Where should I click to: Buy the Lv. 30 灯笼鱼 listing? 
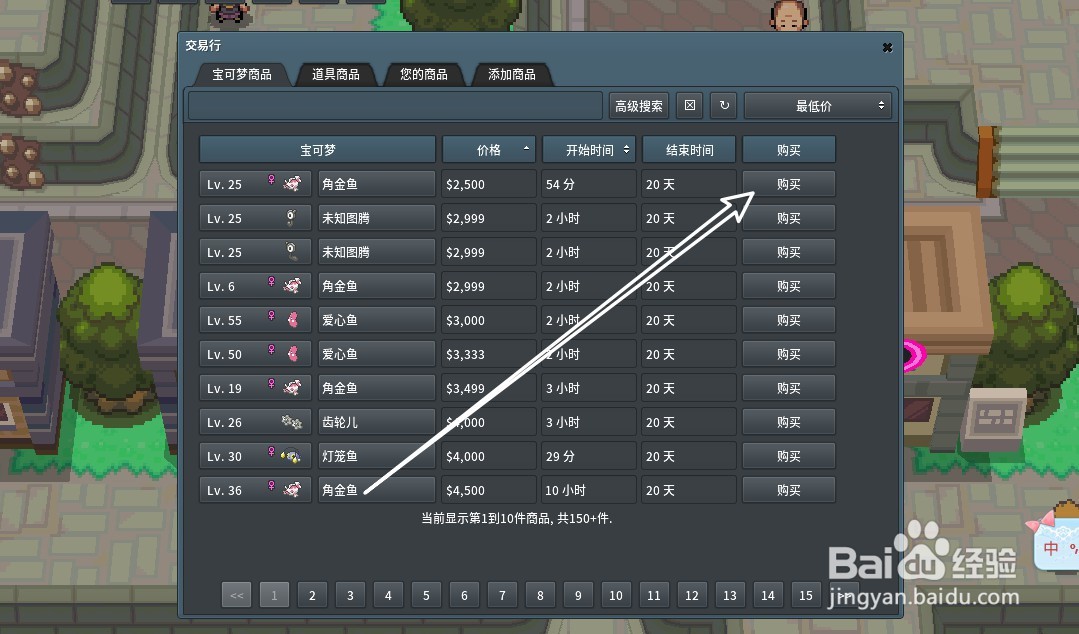789,456
